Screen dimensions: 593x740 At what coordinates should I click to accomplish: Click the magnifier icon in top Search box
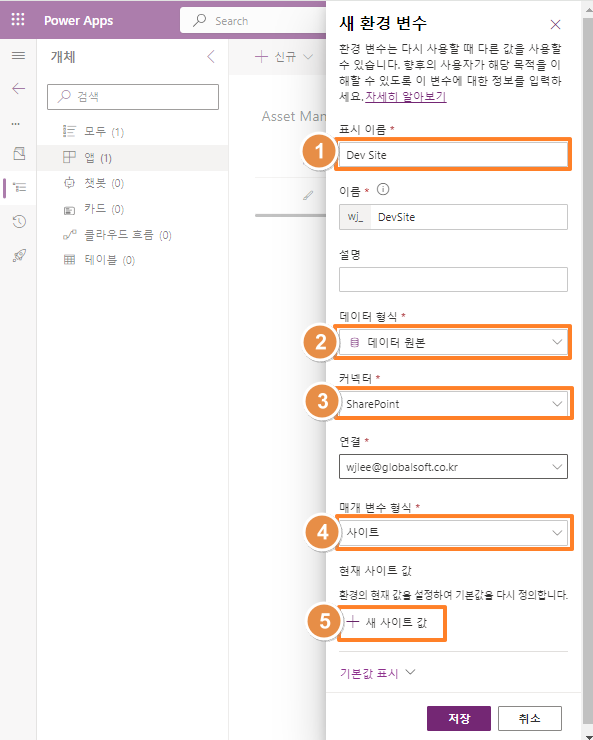(x=200, y=20)
